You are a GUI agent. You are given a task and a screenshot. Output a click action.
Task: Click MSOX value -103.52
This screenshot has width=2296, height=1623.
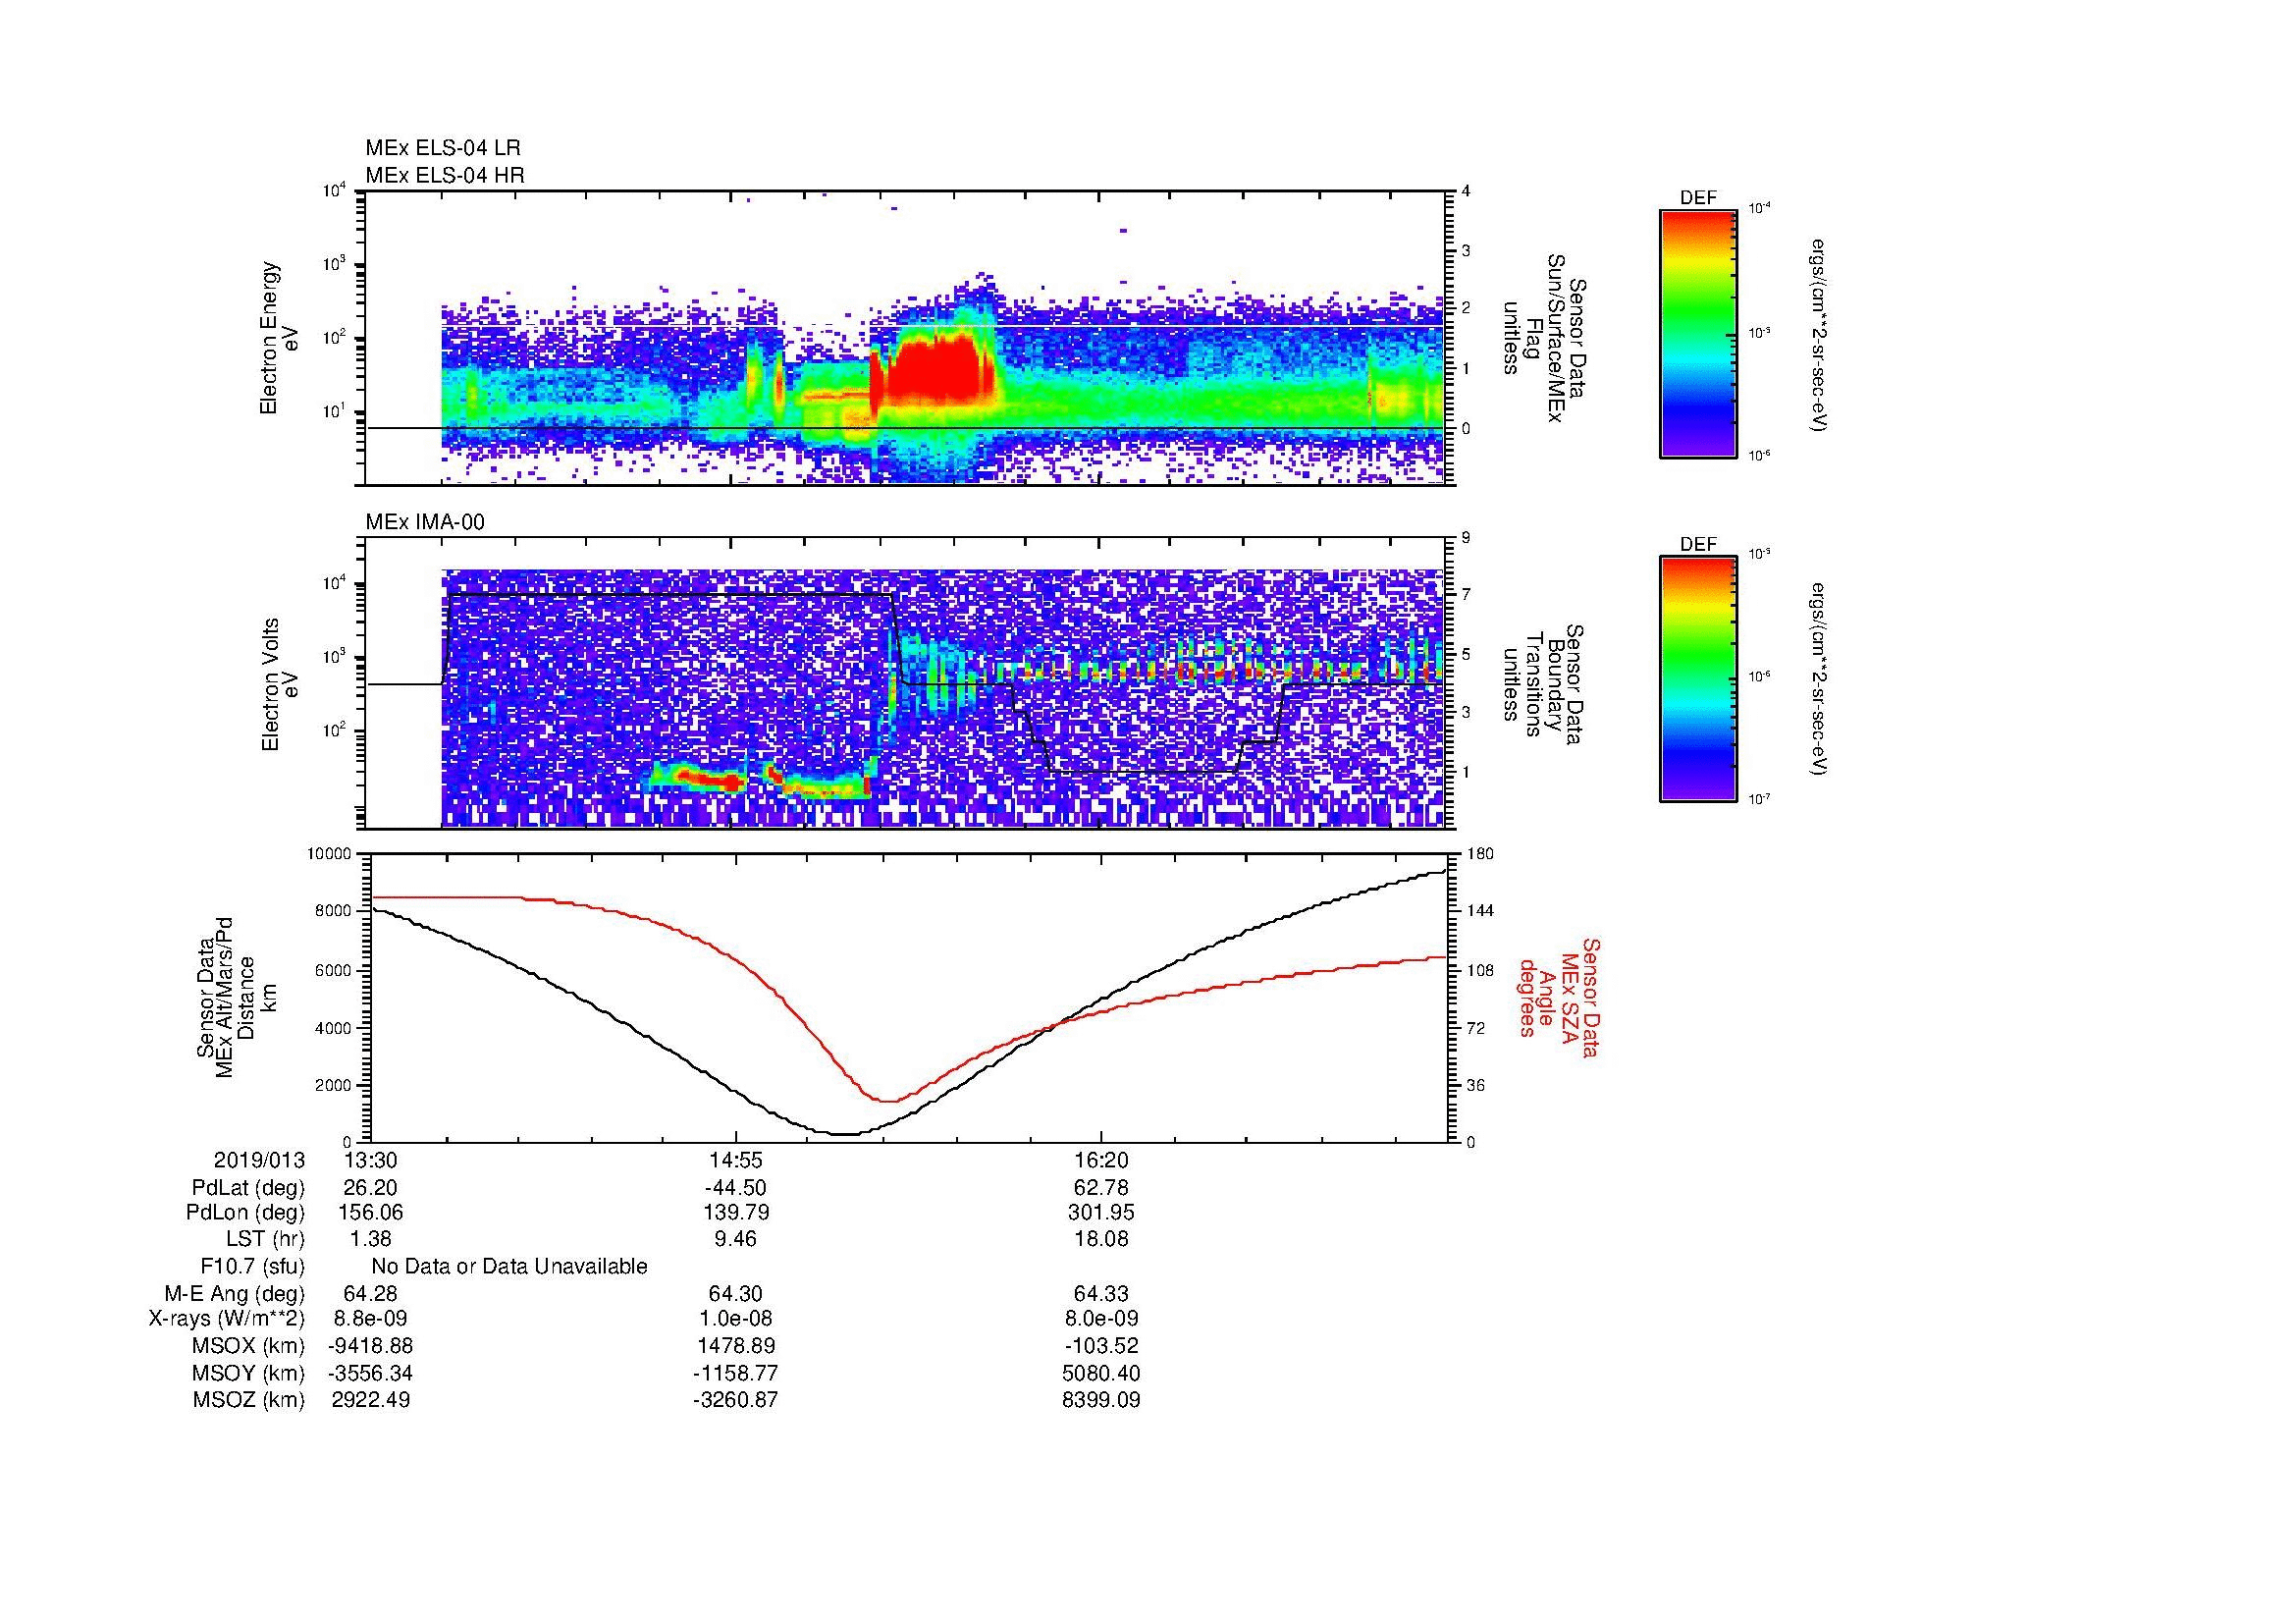[1100, 1346]
